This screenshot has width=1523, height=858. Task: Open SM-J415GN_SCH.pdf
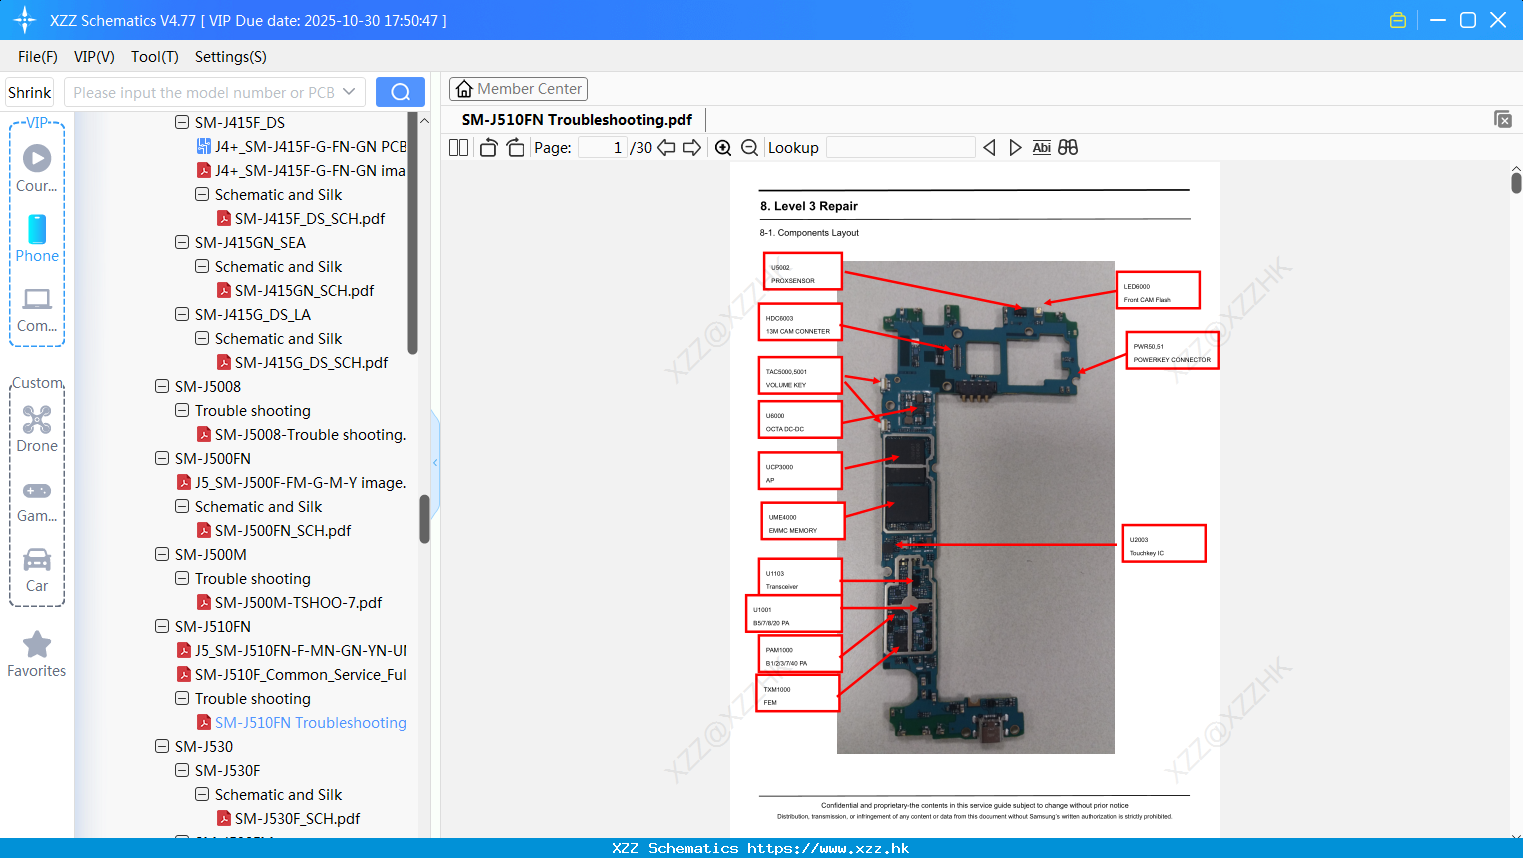pyautogui.click(x=295, y=290)
